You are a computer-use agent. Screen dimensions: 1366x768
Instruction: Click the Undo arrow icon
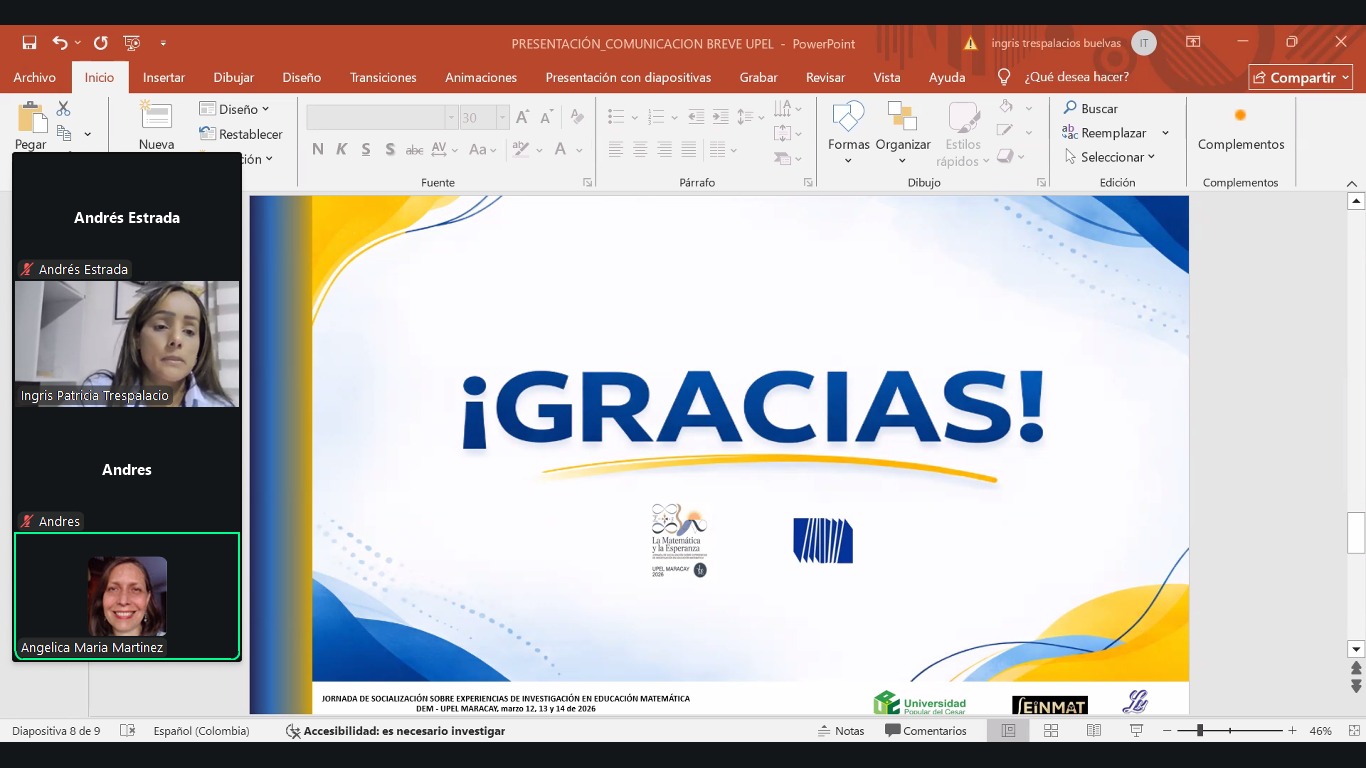(59, 43)
